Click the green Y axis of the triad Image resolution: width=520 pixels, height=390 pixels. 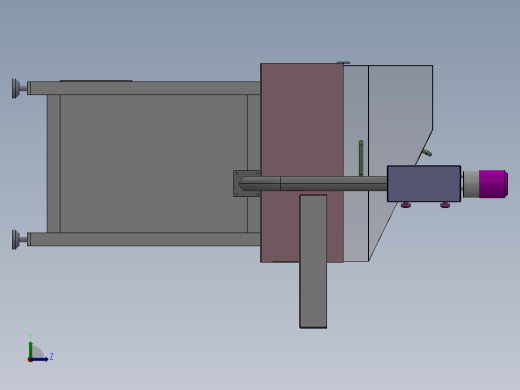pyautogui.click(x=30, y=349)
